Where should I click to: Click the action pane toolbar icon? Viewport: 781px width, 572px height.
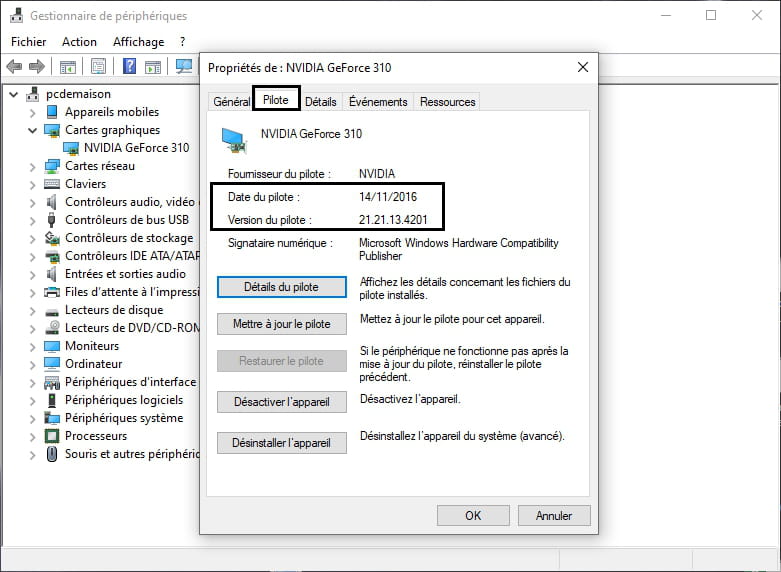point(153,66)
